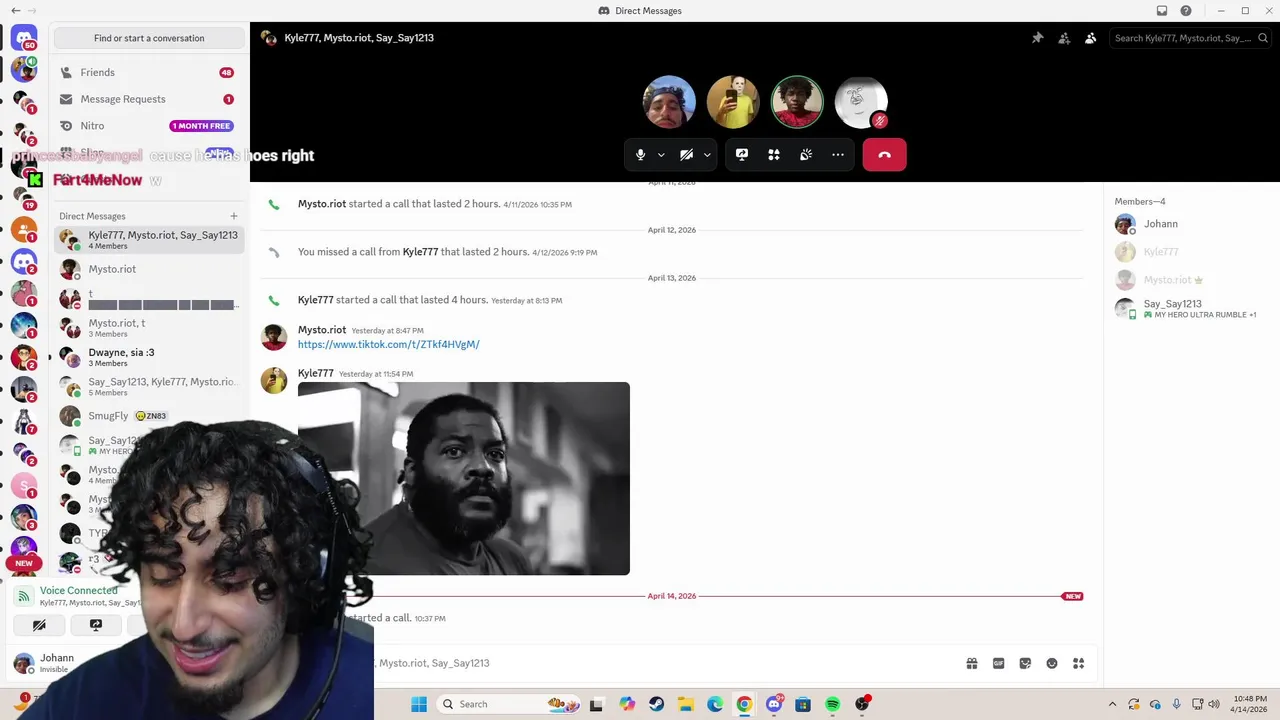Click Kyle777 username on image message
This screenshot has width=1280, height=720.
point(316,373)
